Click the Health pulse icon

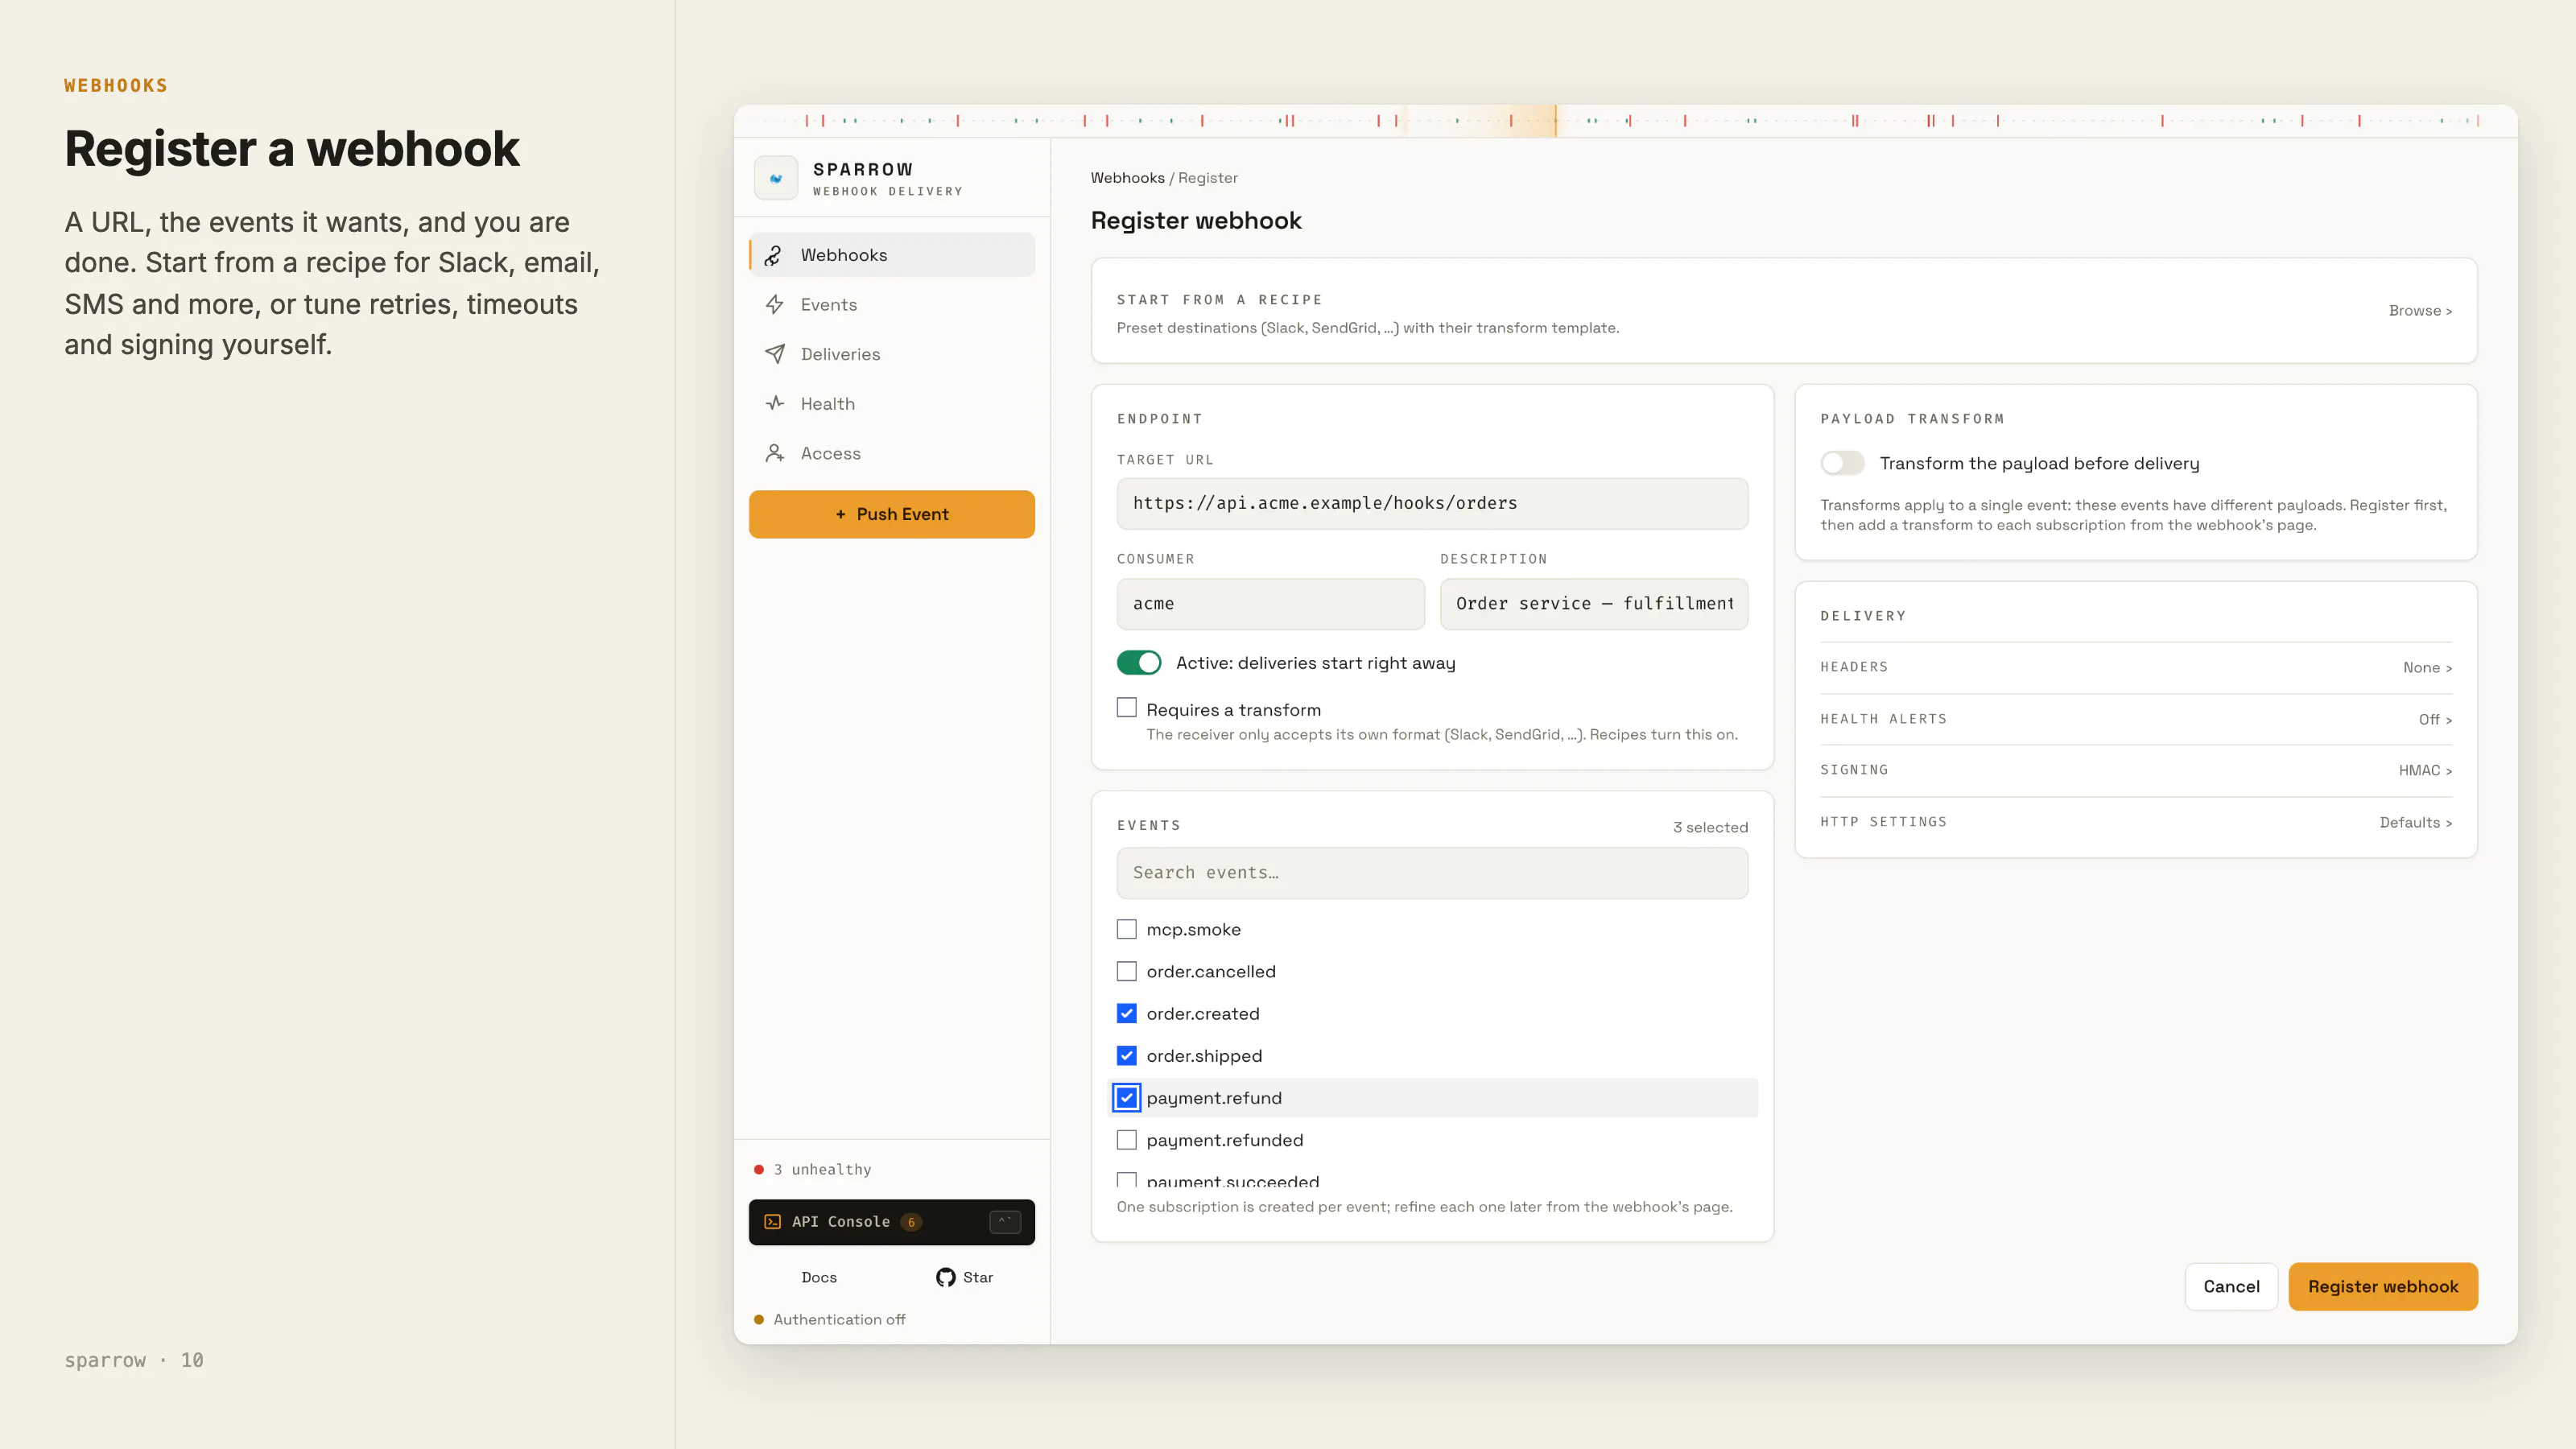pyautogui.click(x=774, y=404)
